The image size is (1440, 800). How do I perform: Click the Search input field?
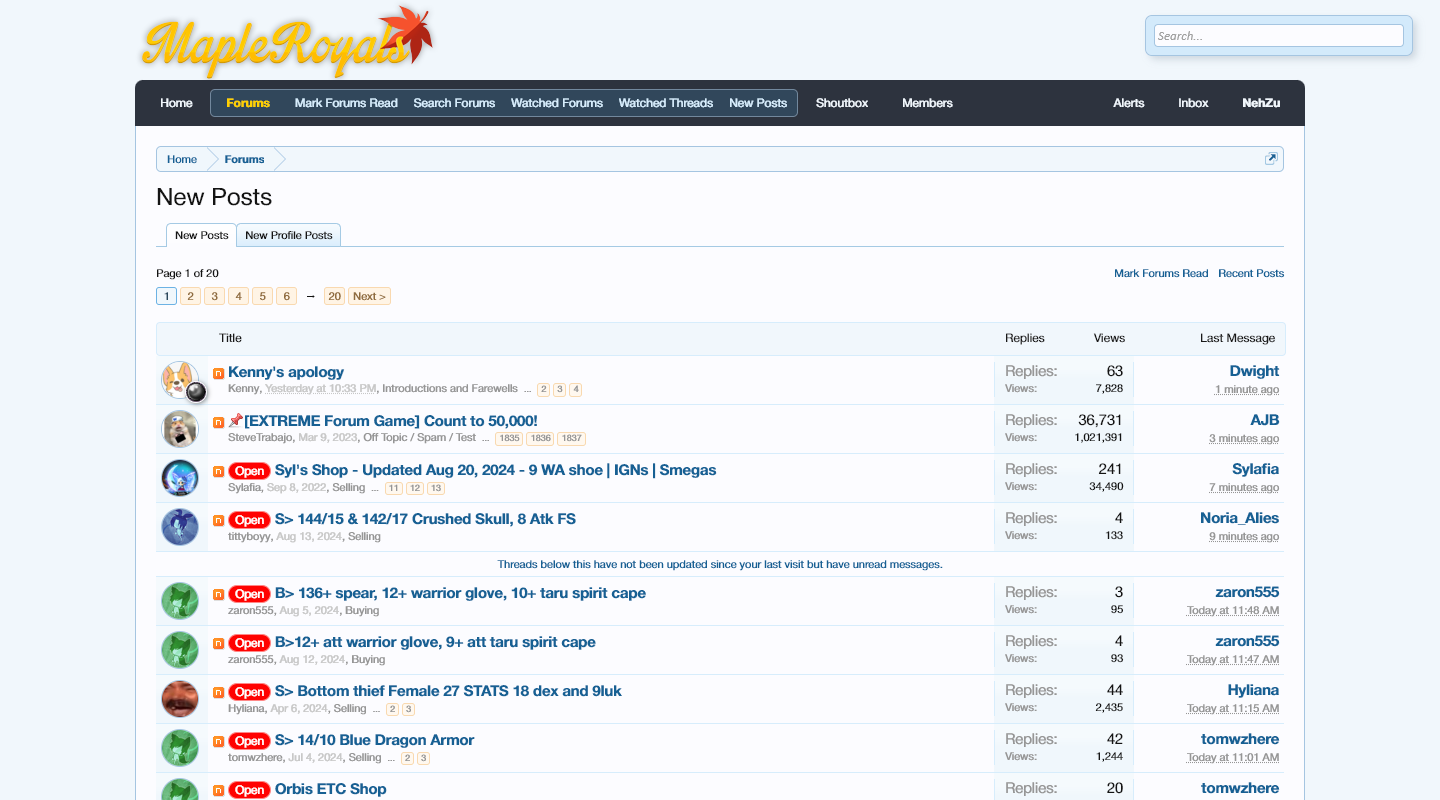pyautogui.click(x=1278, y=36)
